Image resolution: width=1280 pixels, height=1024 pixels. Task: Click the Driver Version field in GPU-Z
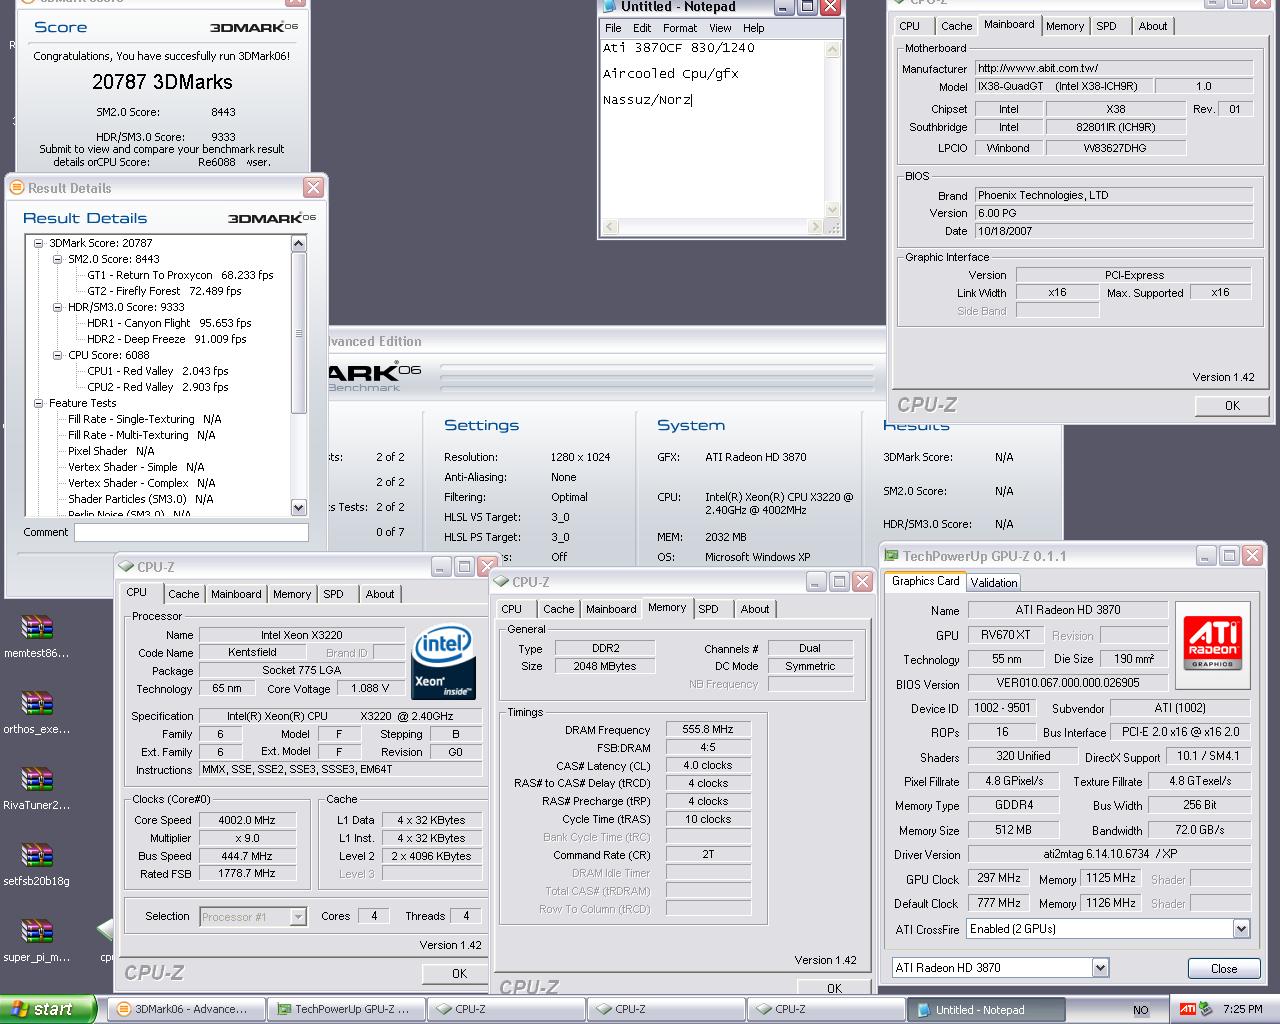(1109, 855)
